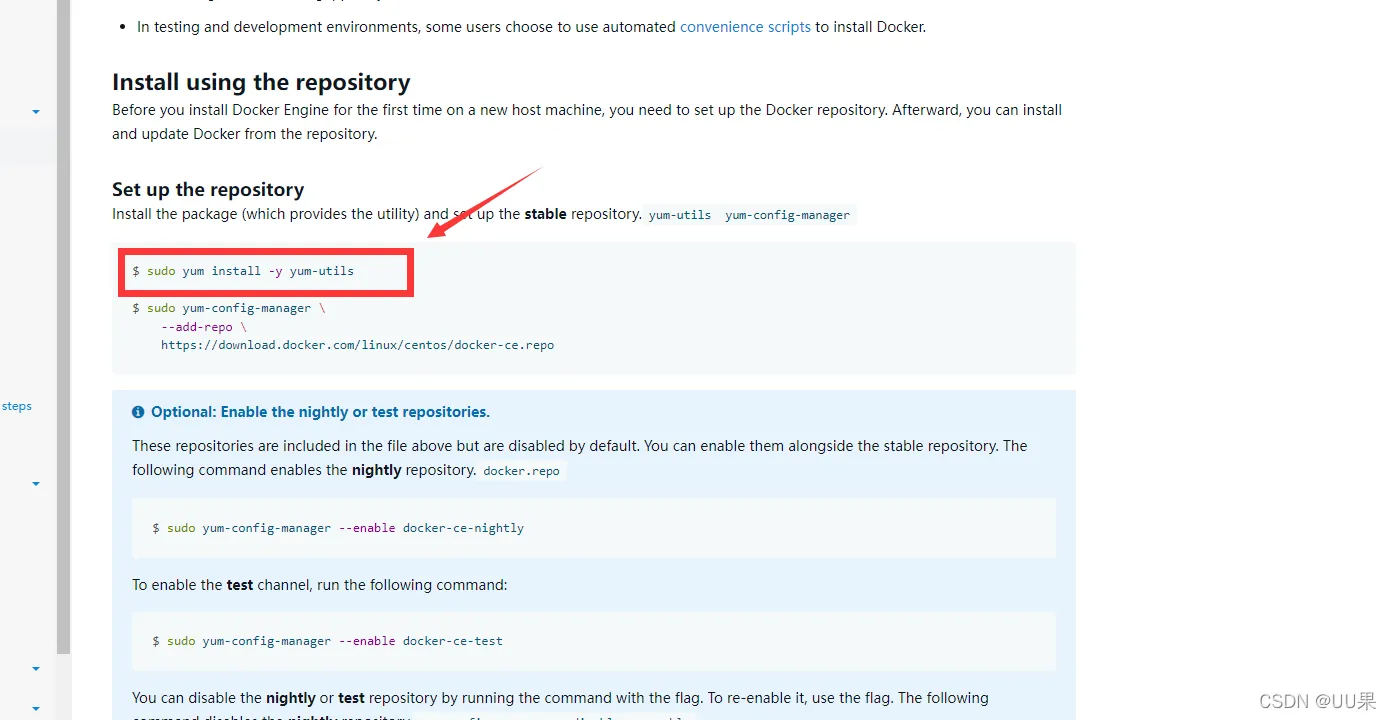Screen dimensions: 1392x720
Task: Click the info icon beside Optional note
Action: [x=138, y=412]
